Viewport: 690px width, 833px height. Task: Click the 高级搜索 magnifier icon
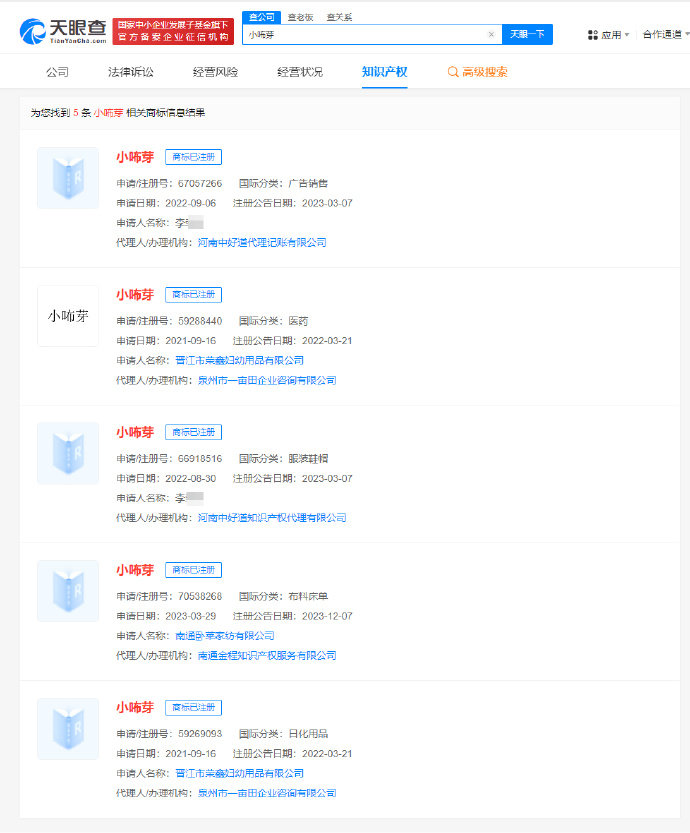[453, 72]
